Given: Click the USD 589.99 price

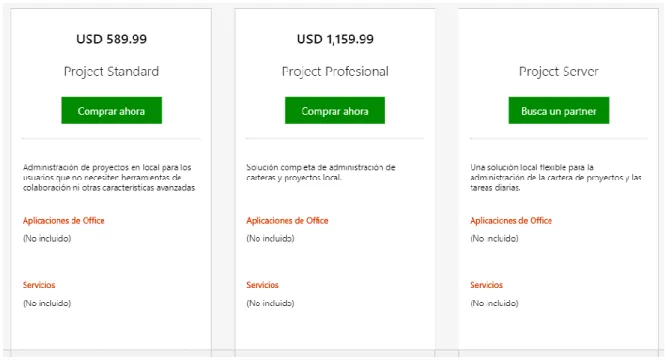Looking at the screenshot, I should (112, 39).
